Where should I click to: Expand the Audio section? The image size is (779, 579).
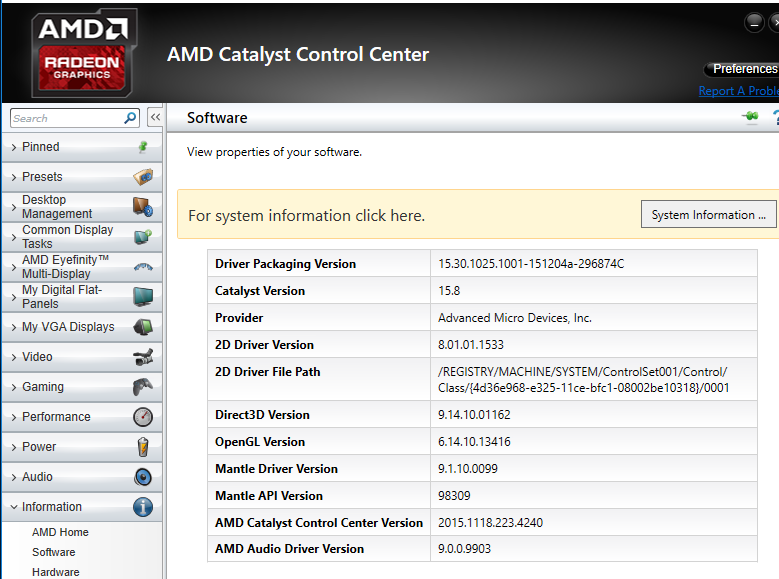[14, 477]
